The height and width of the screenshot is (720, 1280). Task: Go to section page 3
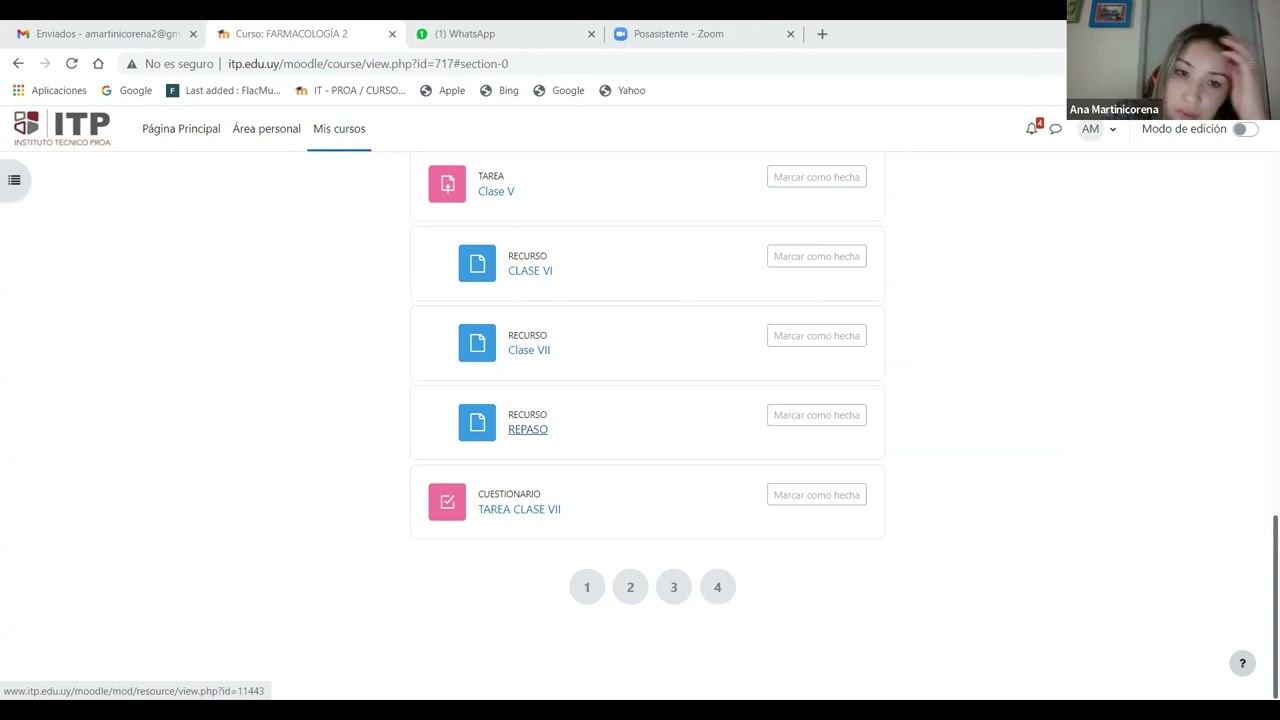(674, 587)
